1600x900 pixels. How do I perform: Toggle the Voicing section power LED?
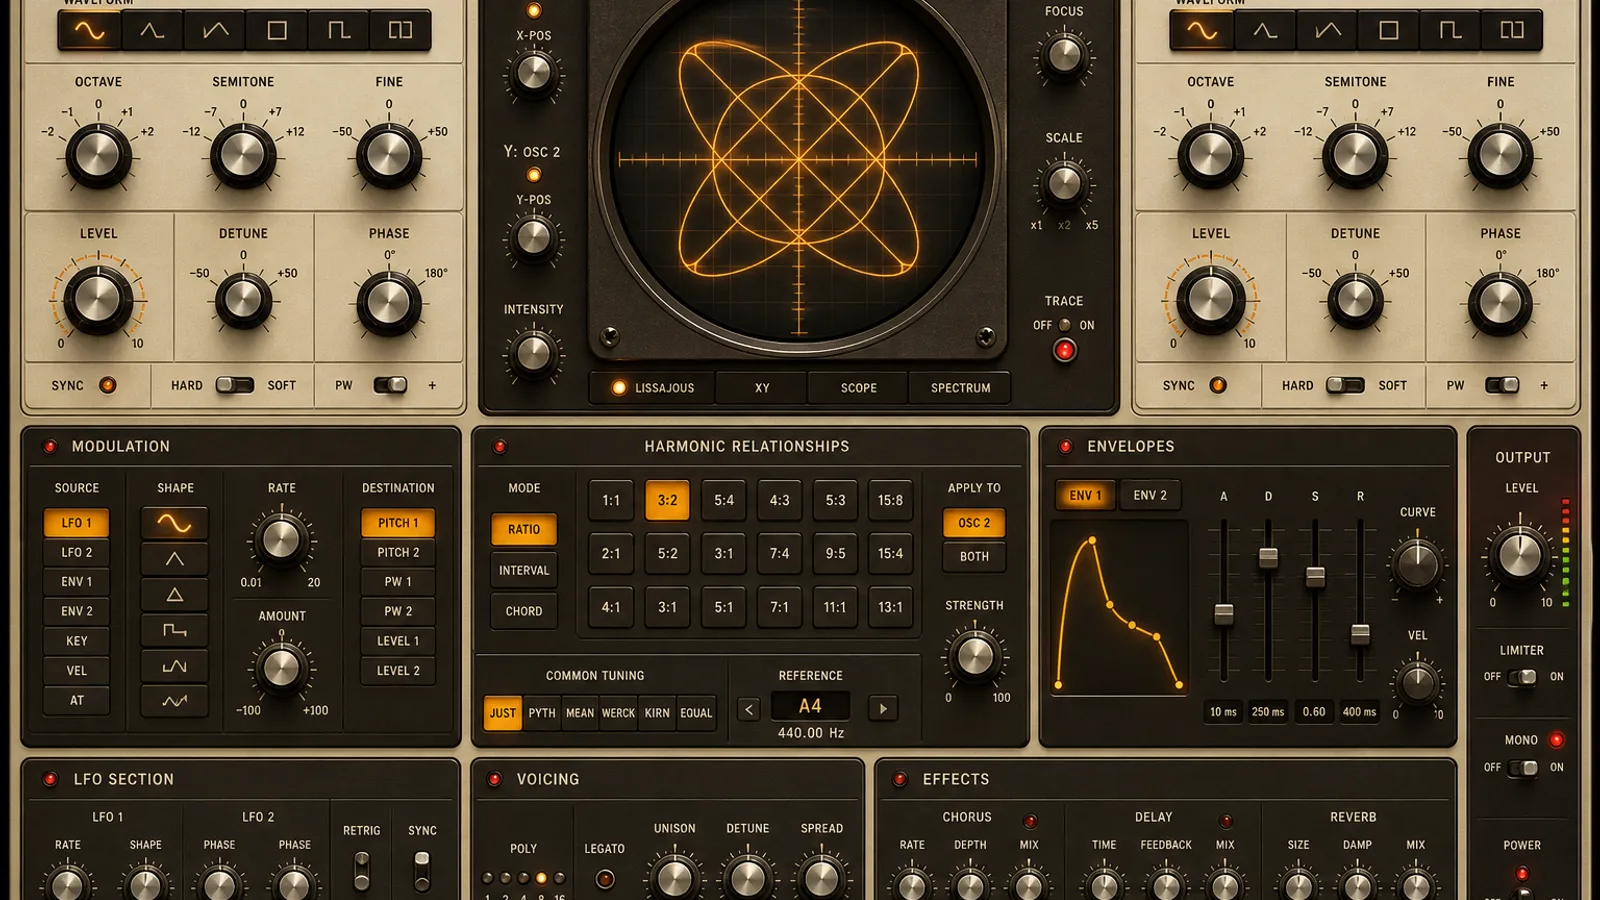494,779
